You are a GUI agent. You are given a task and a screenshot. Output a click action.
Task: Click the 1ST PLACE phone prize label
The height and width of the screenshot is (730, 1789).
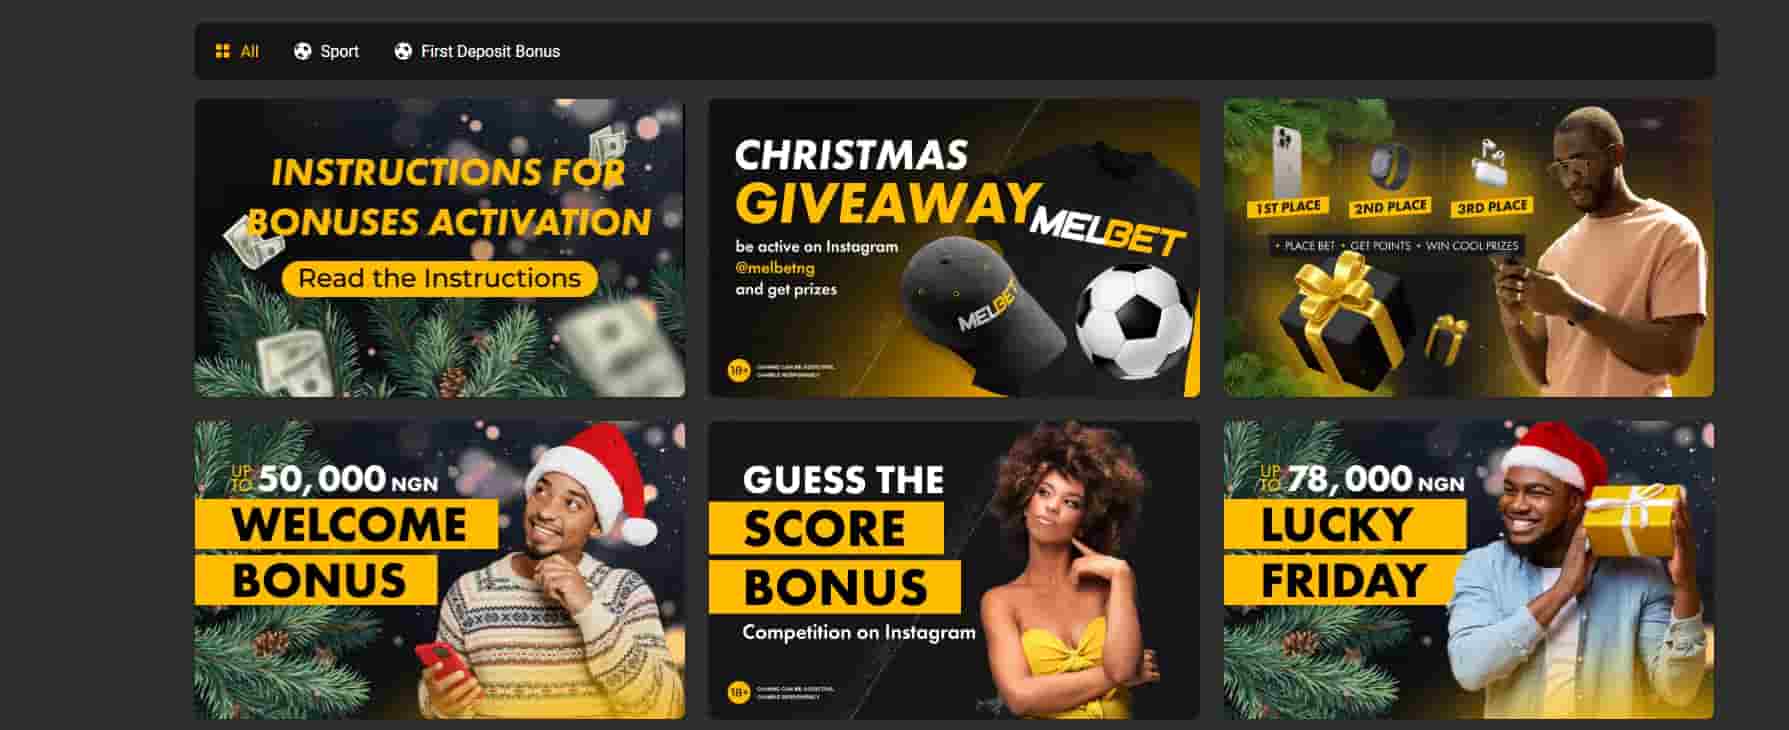1288,207
